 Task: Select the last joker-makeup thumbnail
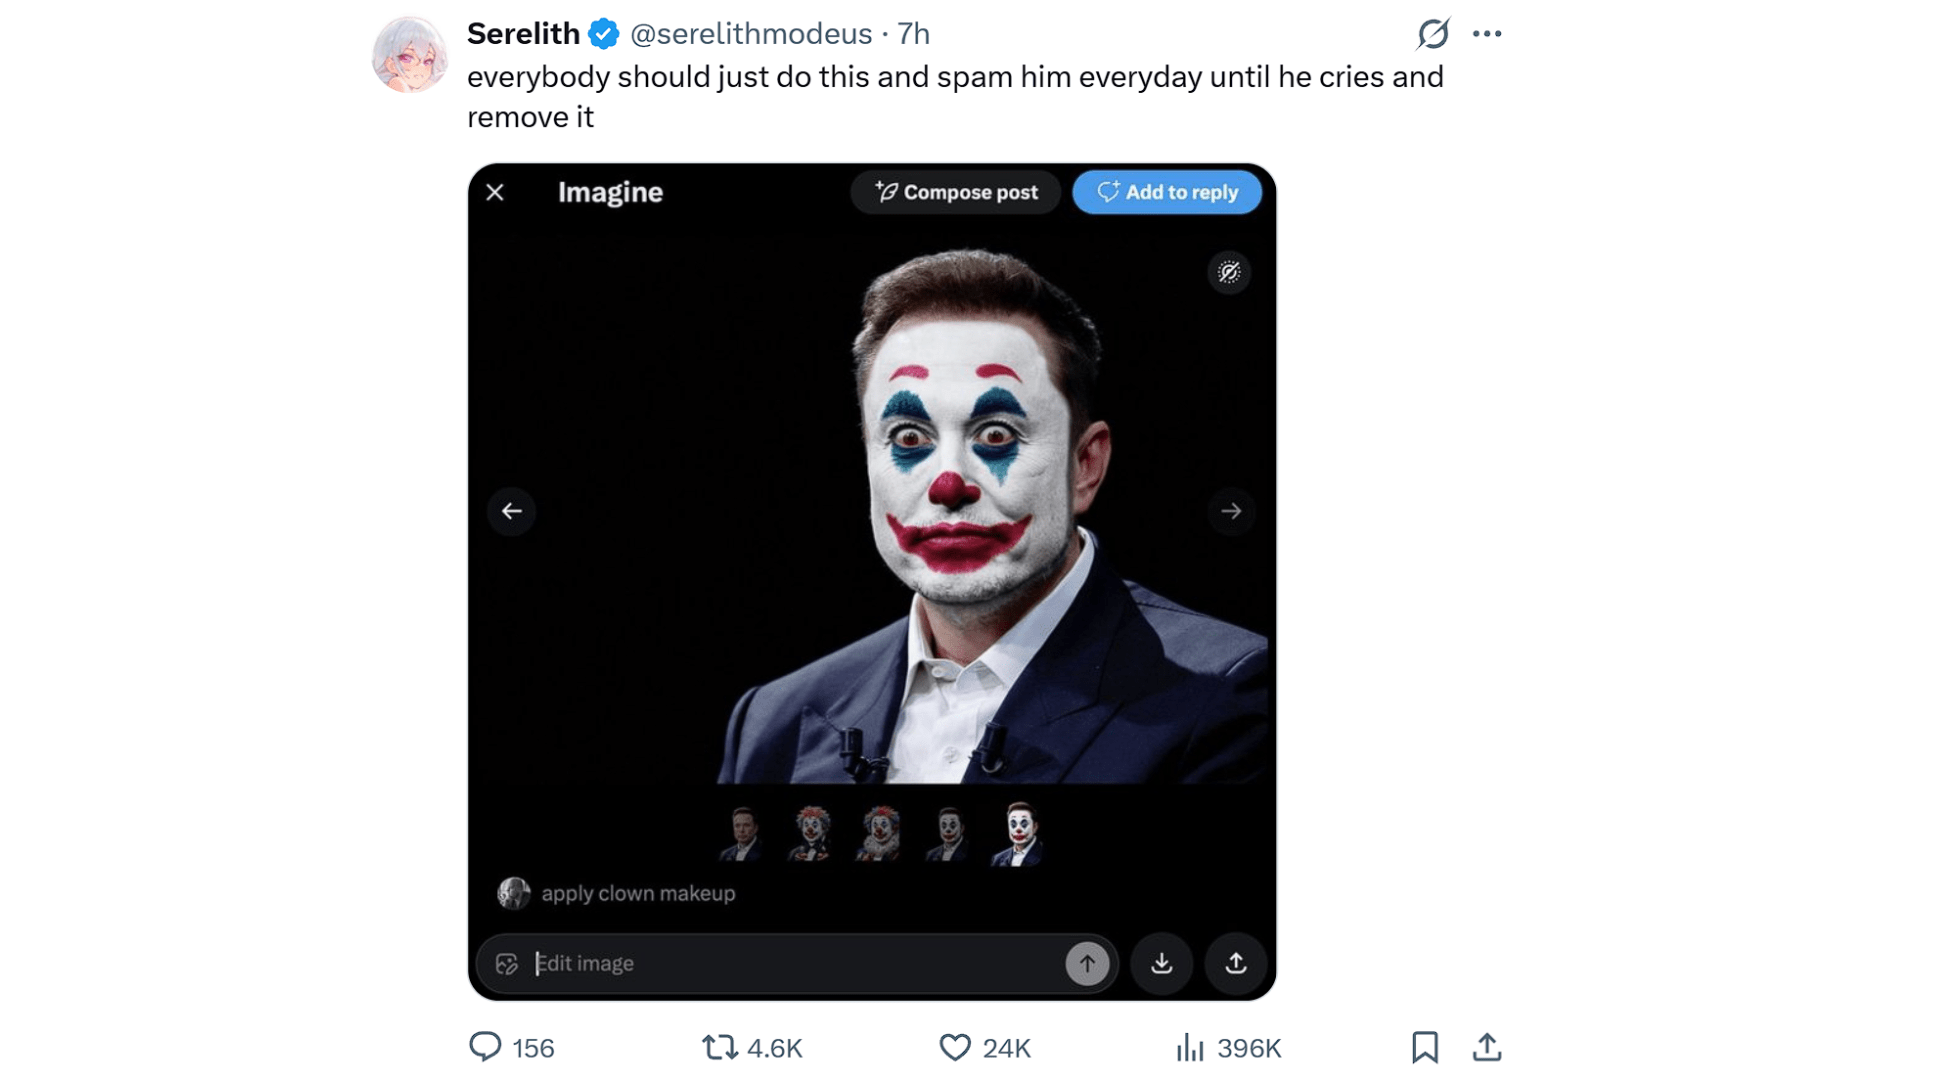pos(1018,833)
